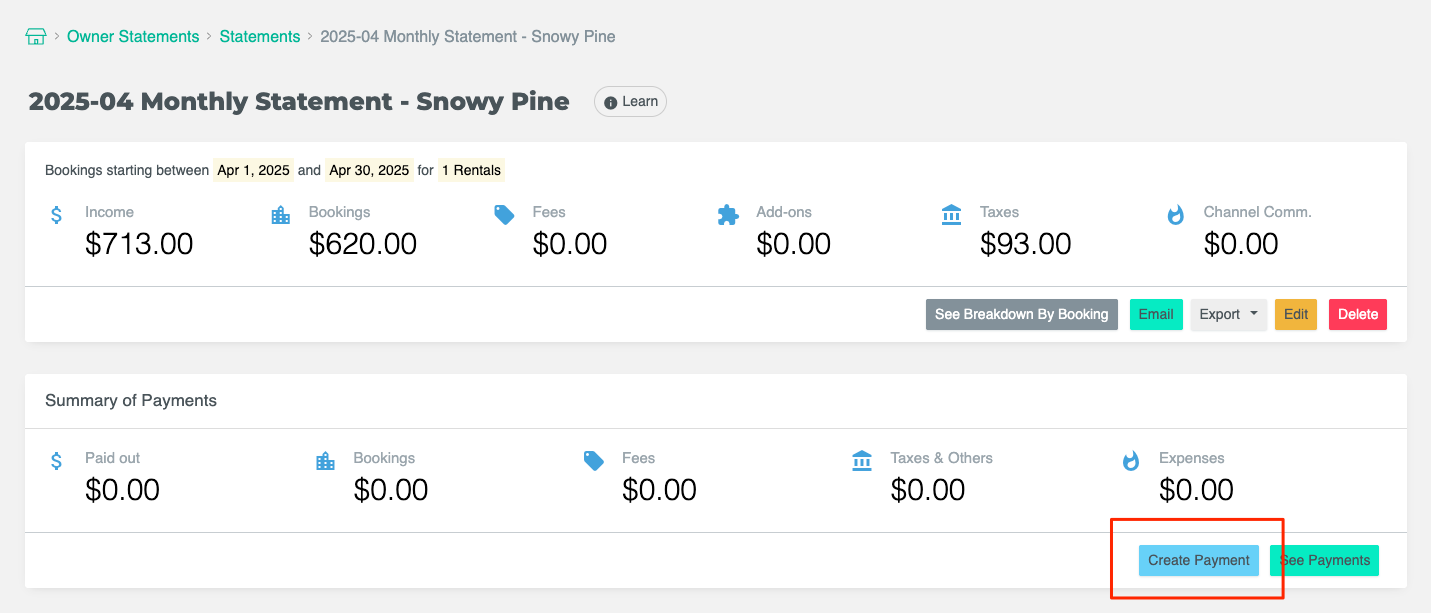The height and width of the screenshot is (613, 1431).
Task: Click the Create Payment button
Action: [x=1198, y=560]
